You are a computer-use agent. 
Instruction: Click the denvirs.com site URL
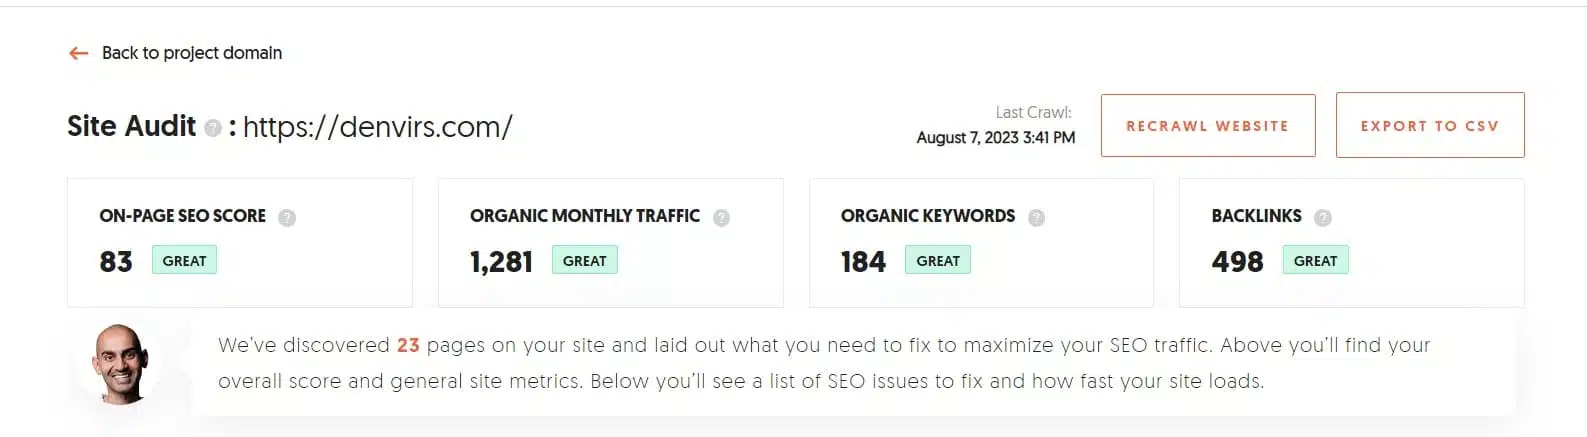point(378,127)
